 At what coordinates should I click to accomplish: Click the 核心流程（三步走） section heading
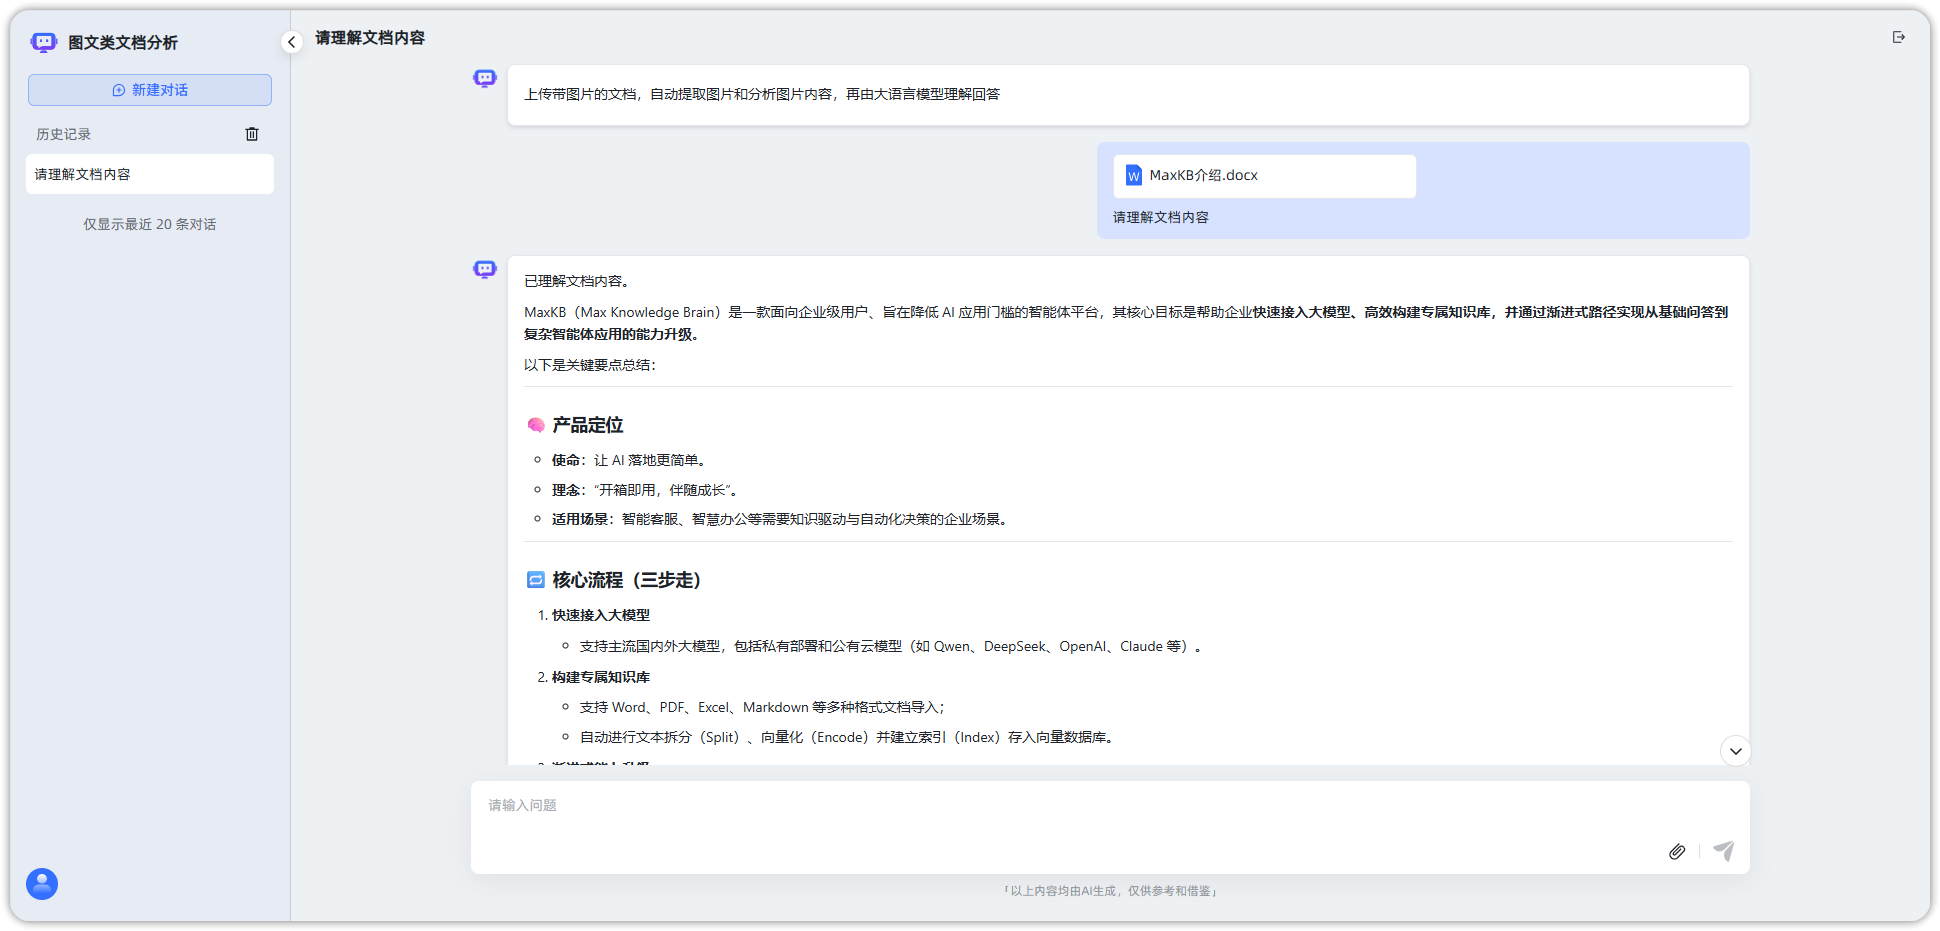pos(626,581)
